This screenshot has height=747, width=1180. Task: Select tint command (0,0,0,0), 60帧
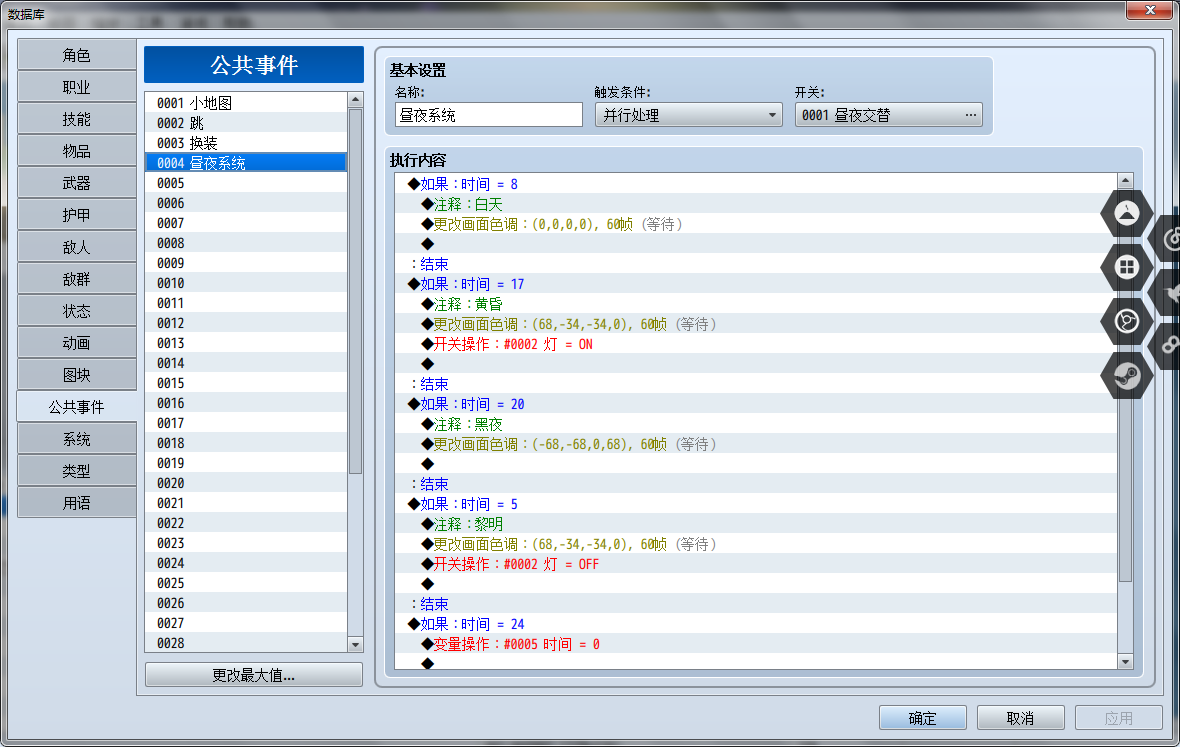click(x=756, y=224)
